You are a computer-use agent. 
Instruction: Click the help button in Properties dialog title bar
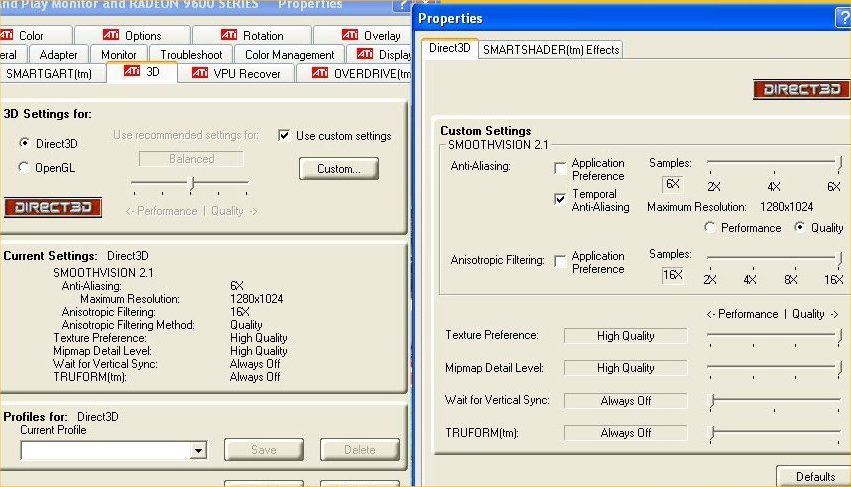tap(843, 18)
